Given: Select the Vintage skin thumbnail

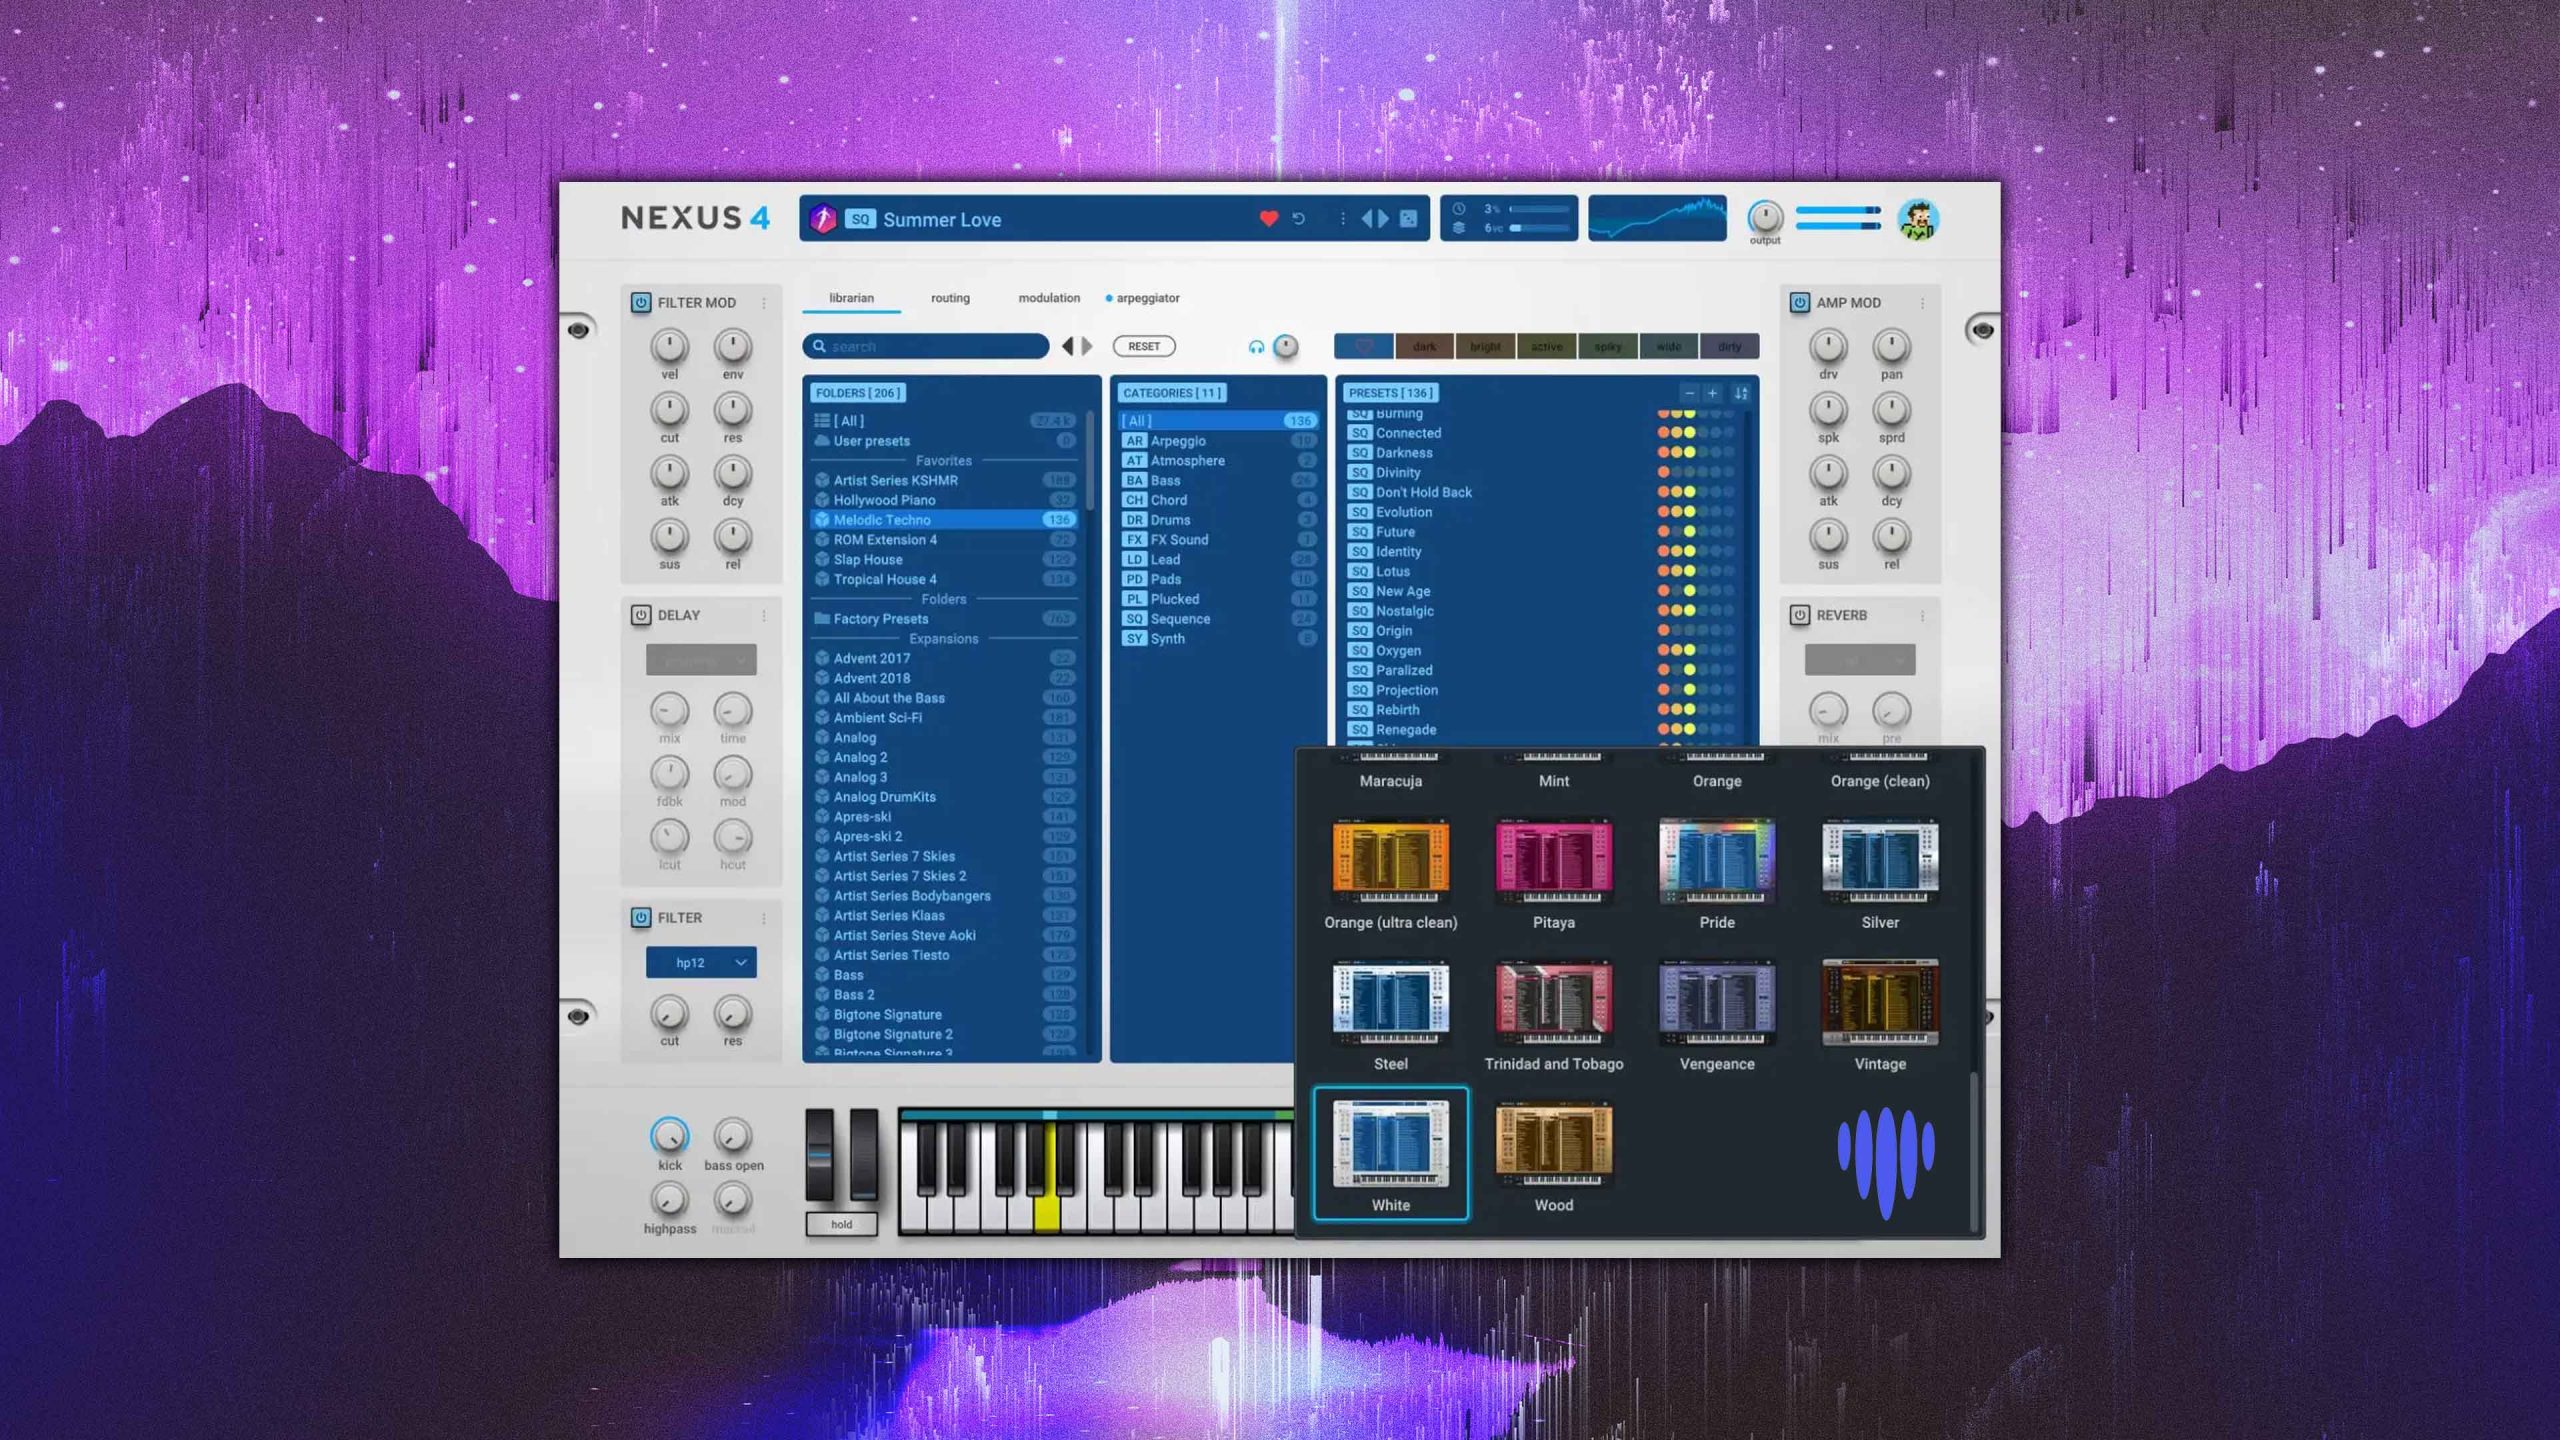Looking at the screenshot, I should (x=1880, y=1003).
